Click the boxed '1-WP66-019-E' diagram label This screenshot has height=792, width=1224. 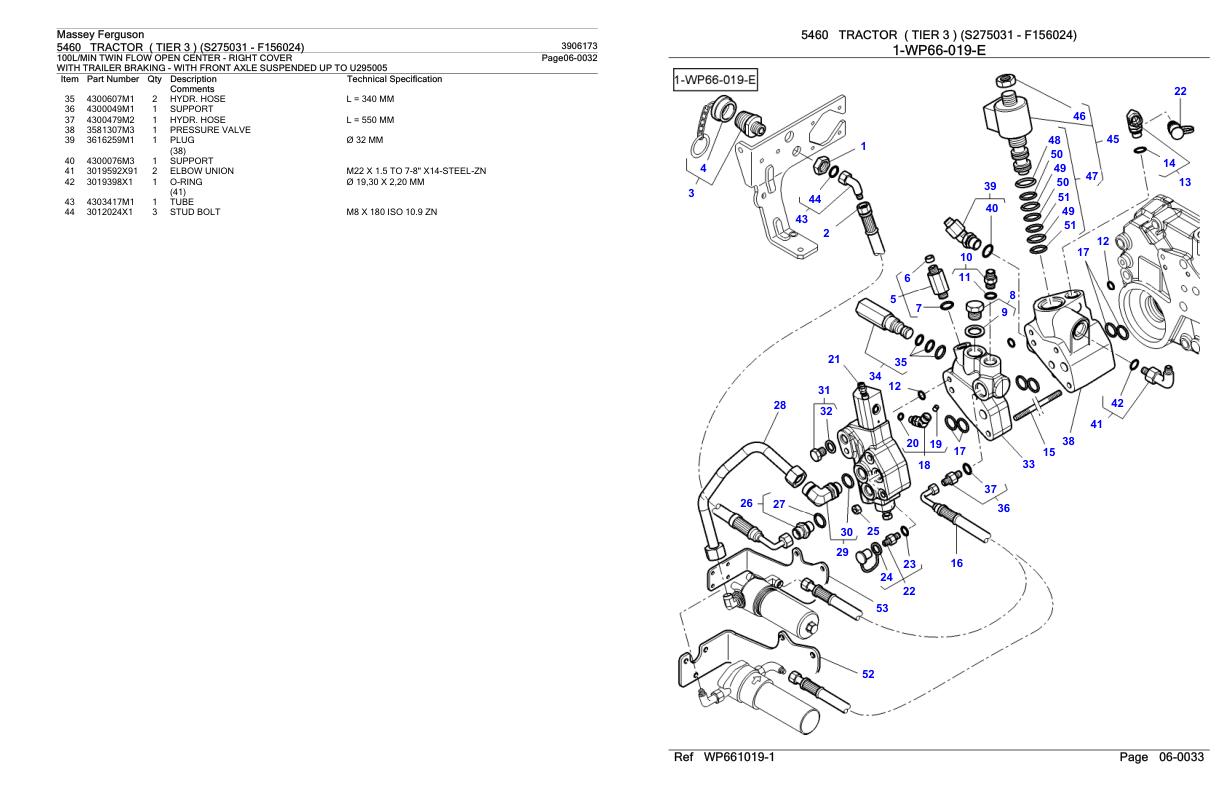714,78
